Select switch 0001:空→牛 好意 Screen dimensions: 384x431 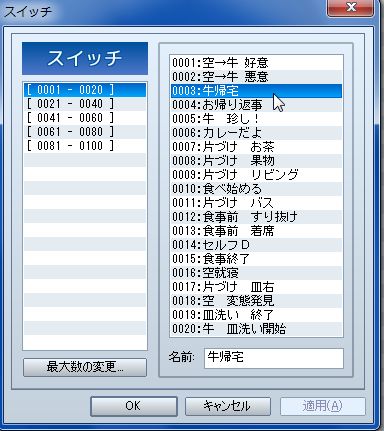[x=256, y=63]
